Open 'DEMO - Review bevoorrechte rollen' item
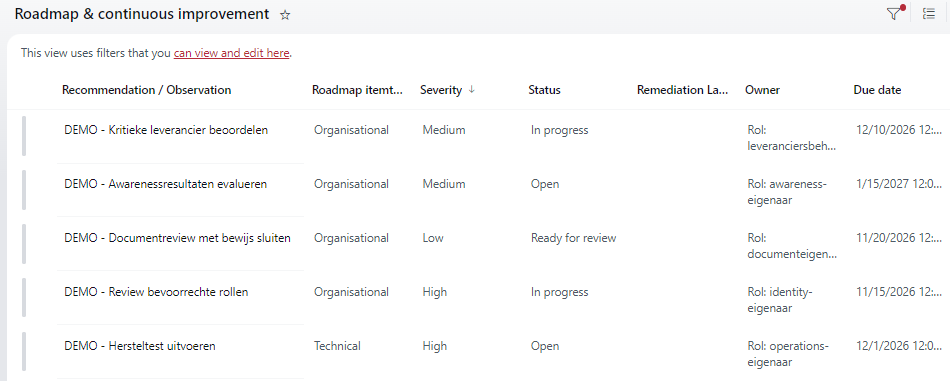This screenshot has height=381, width=950. coord(156,292)
